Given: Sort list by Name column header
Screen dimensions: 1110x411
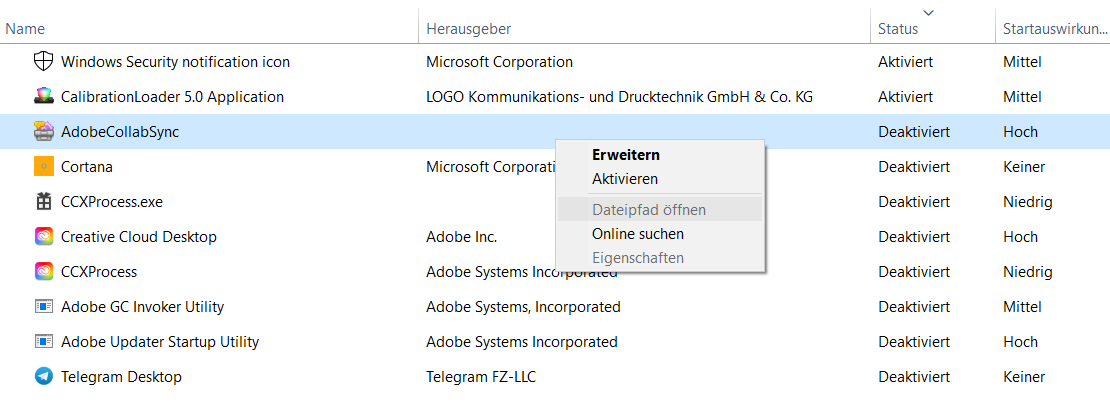Looking at the screenshot, I should pos(25,29).
